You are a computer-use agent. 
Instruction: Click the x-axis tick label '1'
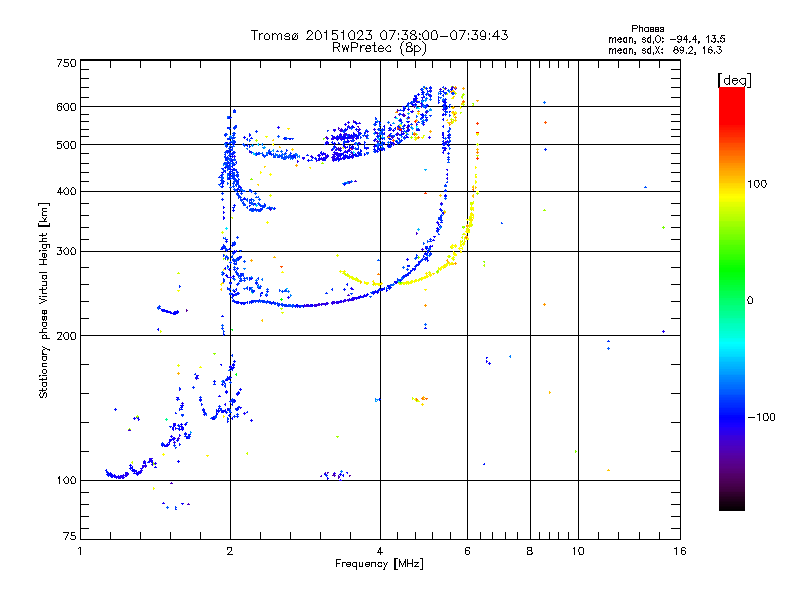point(80,551)
